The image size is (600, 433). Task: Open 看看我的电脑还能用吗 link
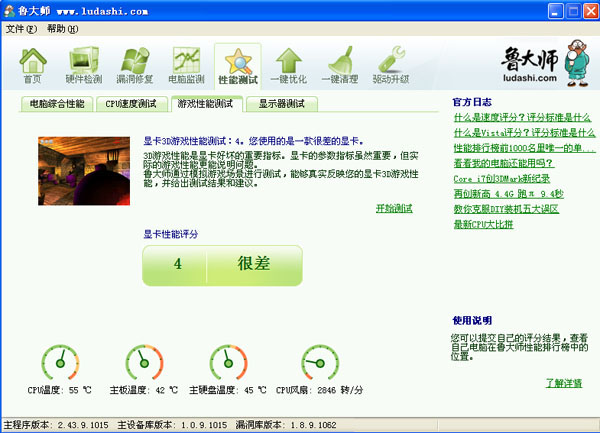click(504, 163)
